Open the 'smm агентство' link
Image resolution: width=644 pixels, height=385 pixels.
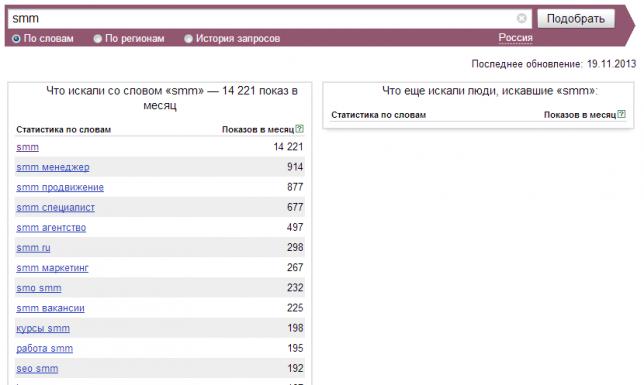(x=51, y=228)
